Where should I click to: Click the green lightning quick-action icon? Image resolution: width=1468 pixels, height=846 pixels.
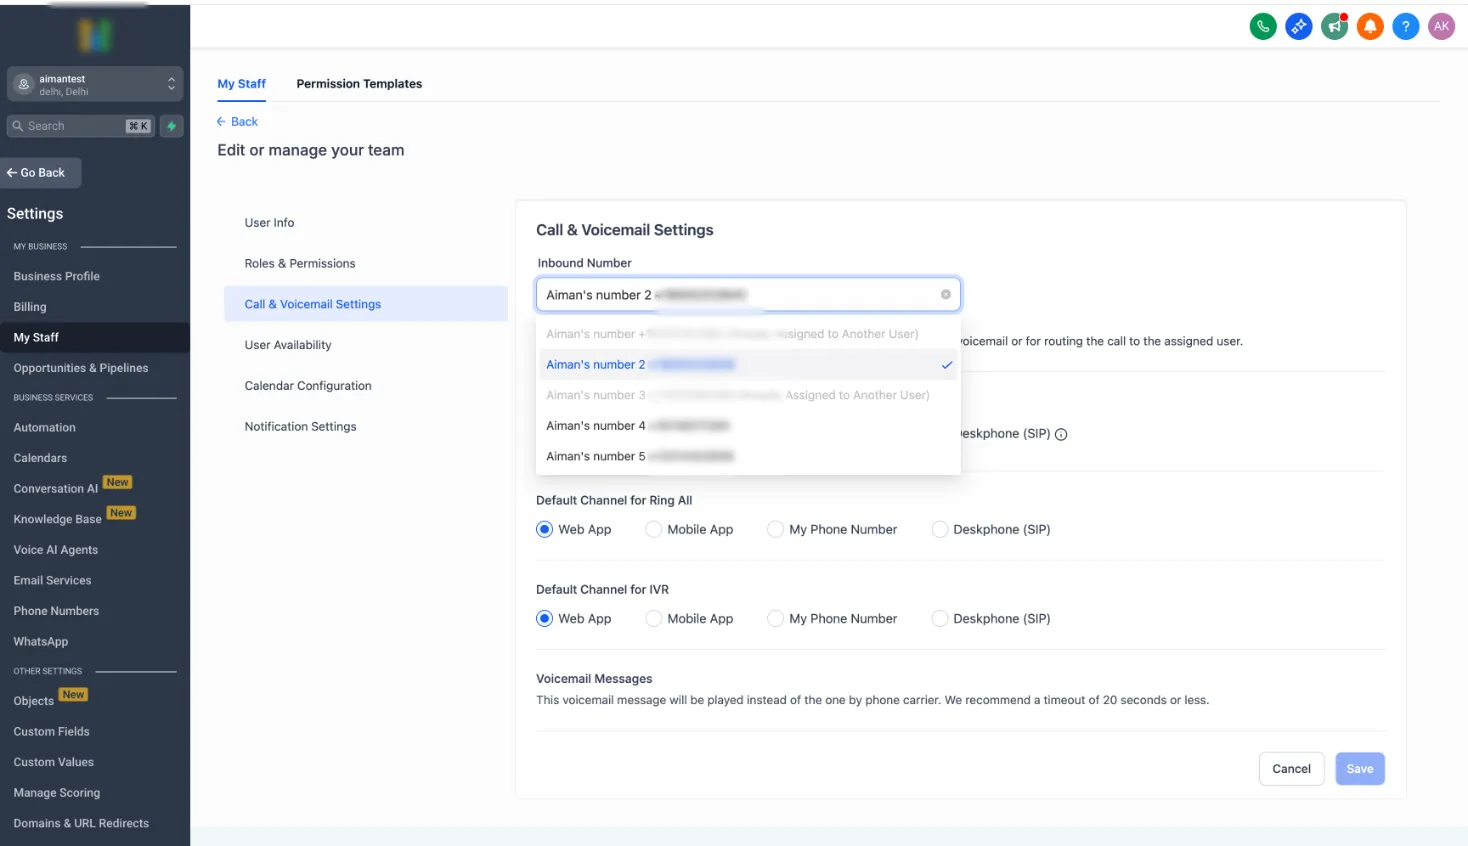pyautogui.click(x=172, y=126)
